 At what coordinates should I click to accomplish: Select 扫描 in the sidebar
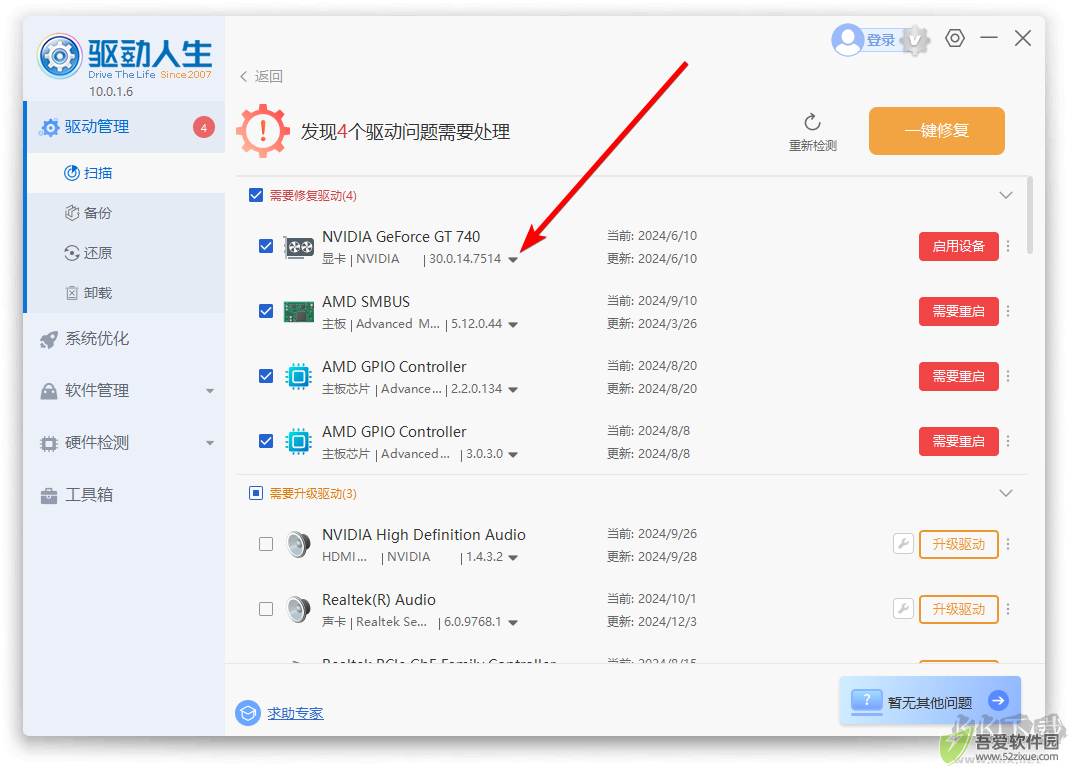pyautogui.click(x=126, y=173)
